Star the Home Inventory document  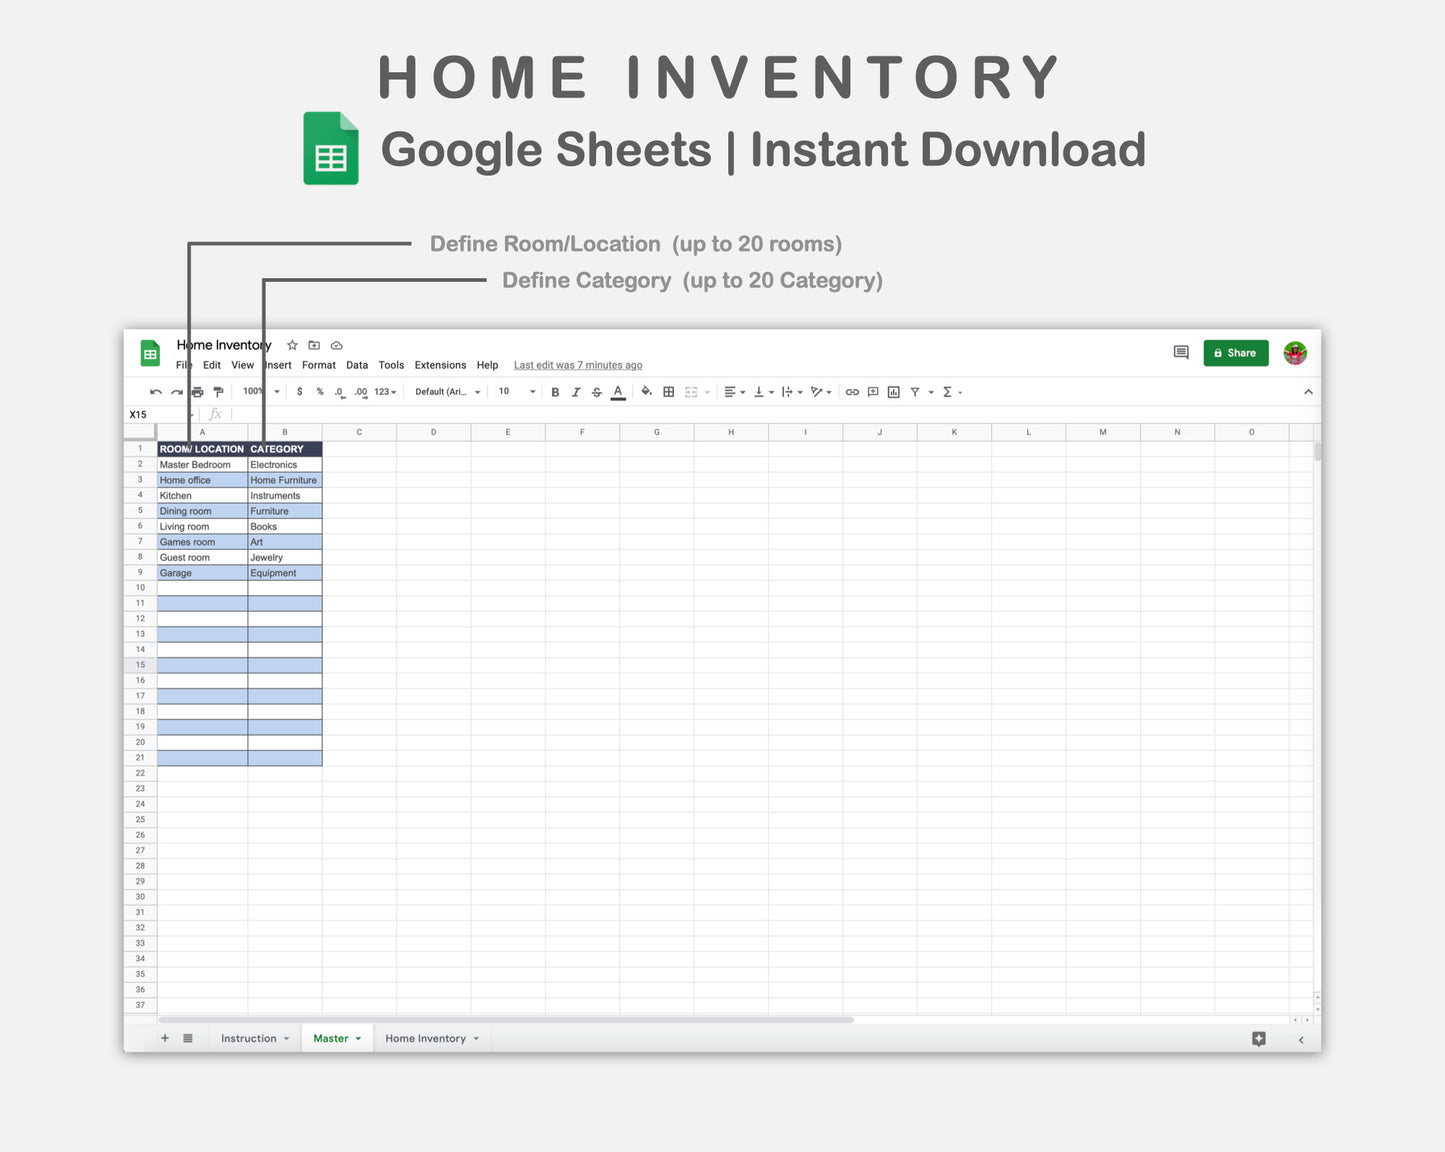(292, 345)
